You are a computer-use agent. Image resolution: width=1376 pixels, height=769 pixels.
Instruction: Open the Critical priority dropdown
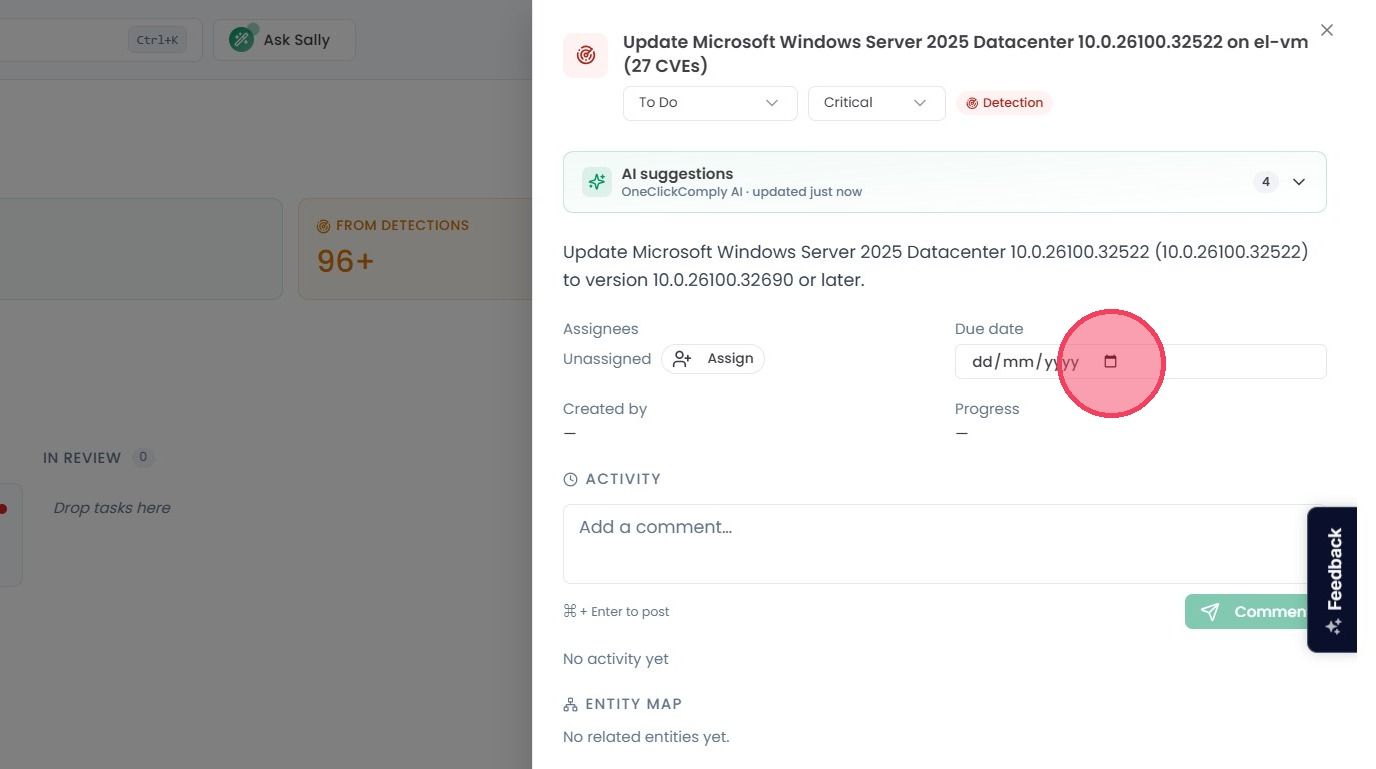point(877,103)
